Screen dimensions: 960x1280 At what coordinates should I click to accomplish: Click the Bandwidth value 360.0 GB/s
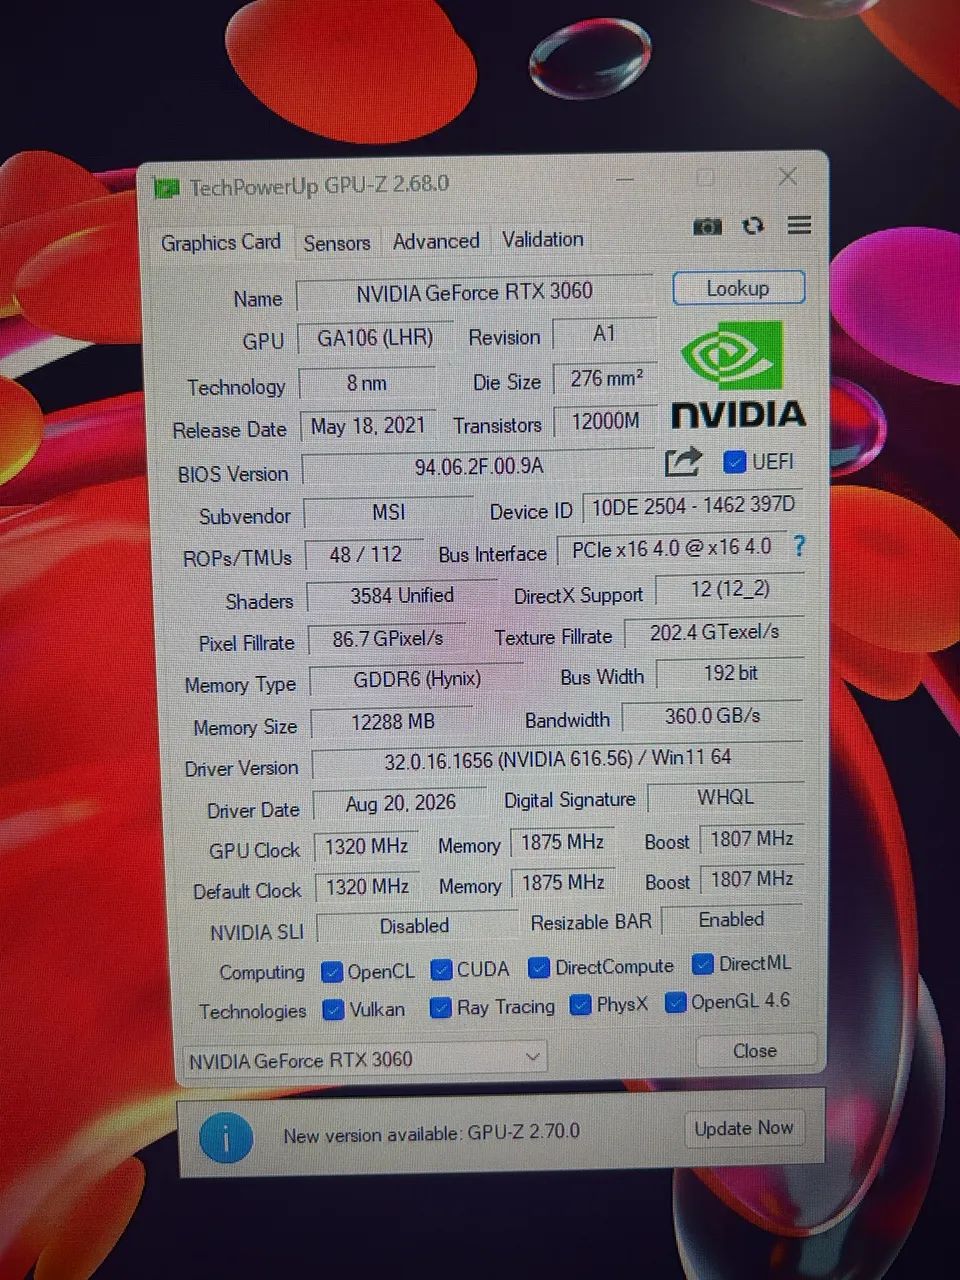712,717
